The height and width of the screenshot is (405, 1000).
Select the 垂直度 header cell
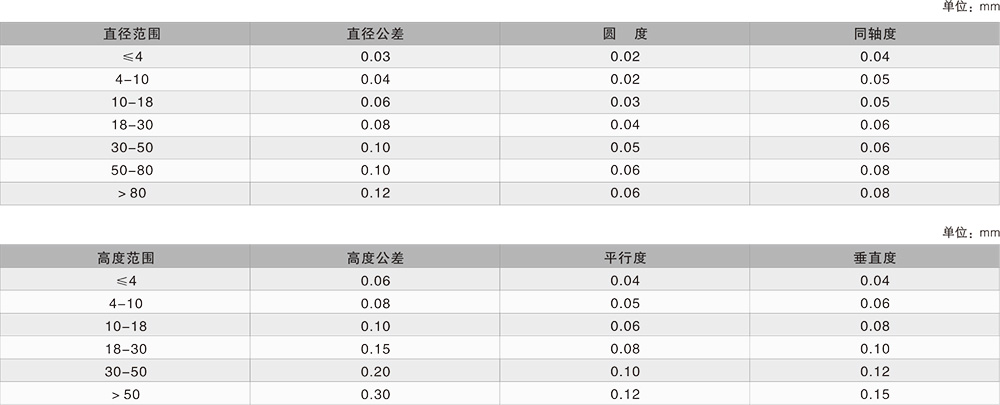click(x=875, y=258)
